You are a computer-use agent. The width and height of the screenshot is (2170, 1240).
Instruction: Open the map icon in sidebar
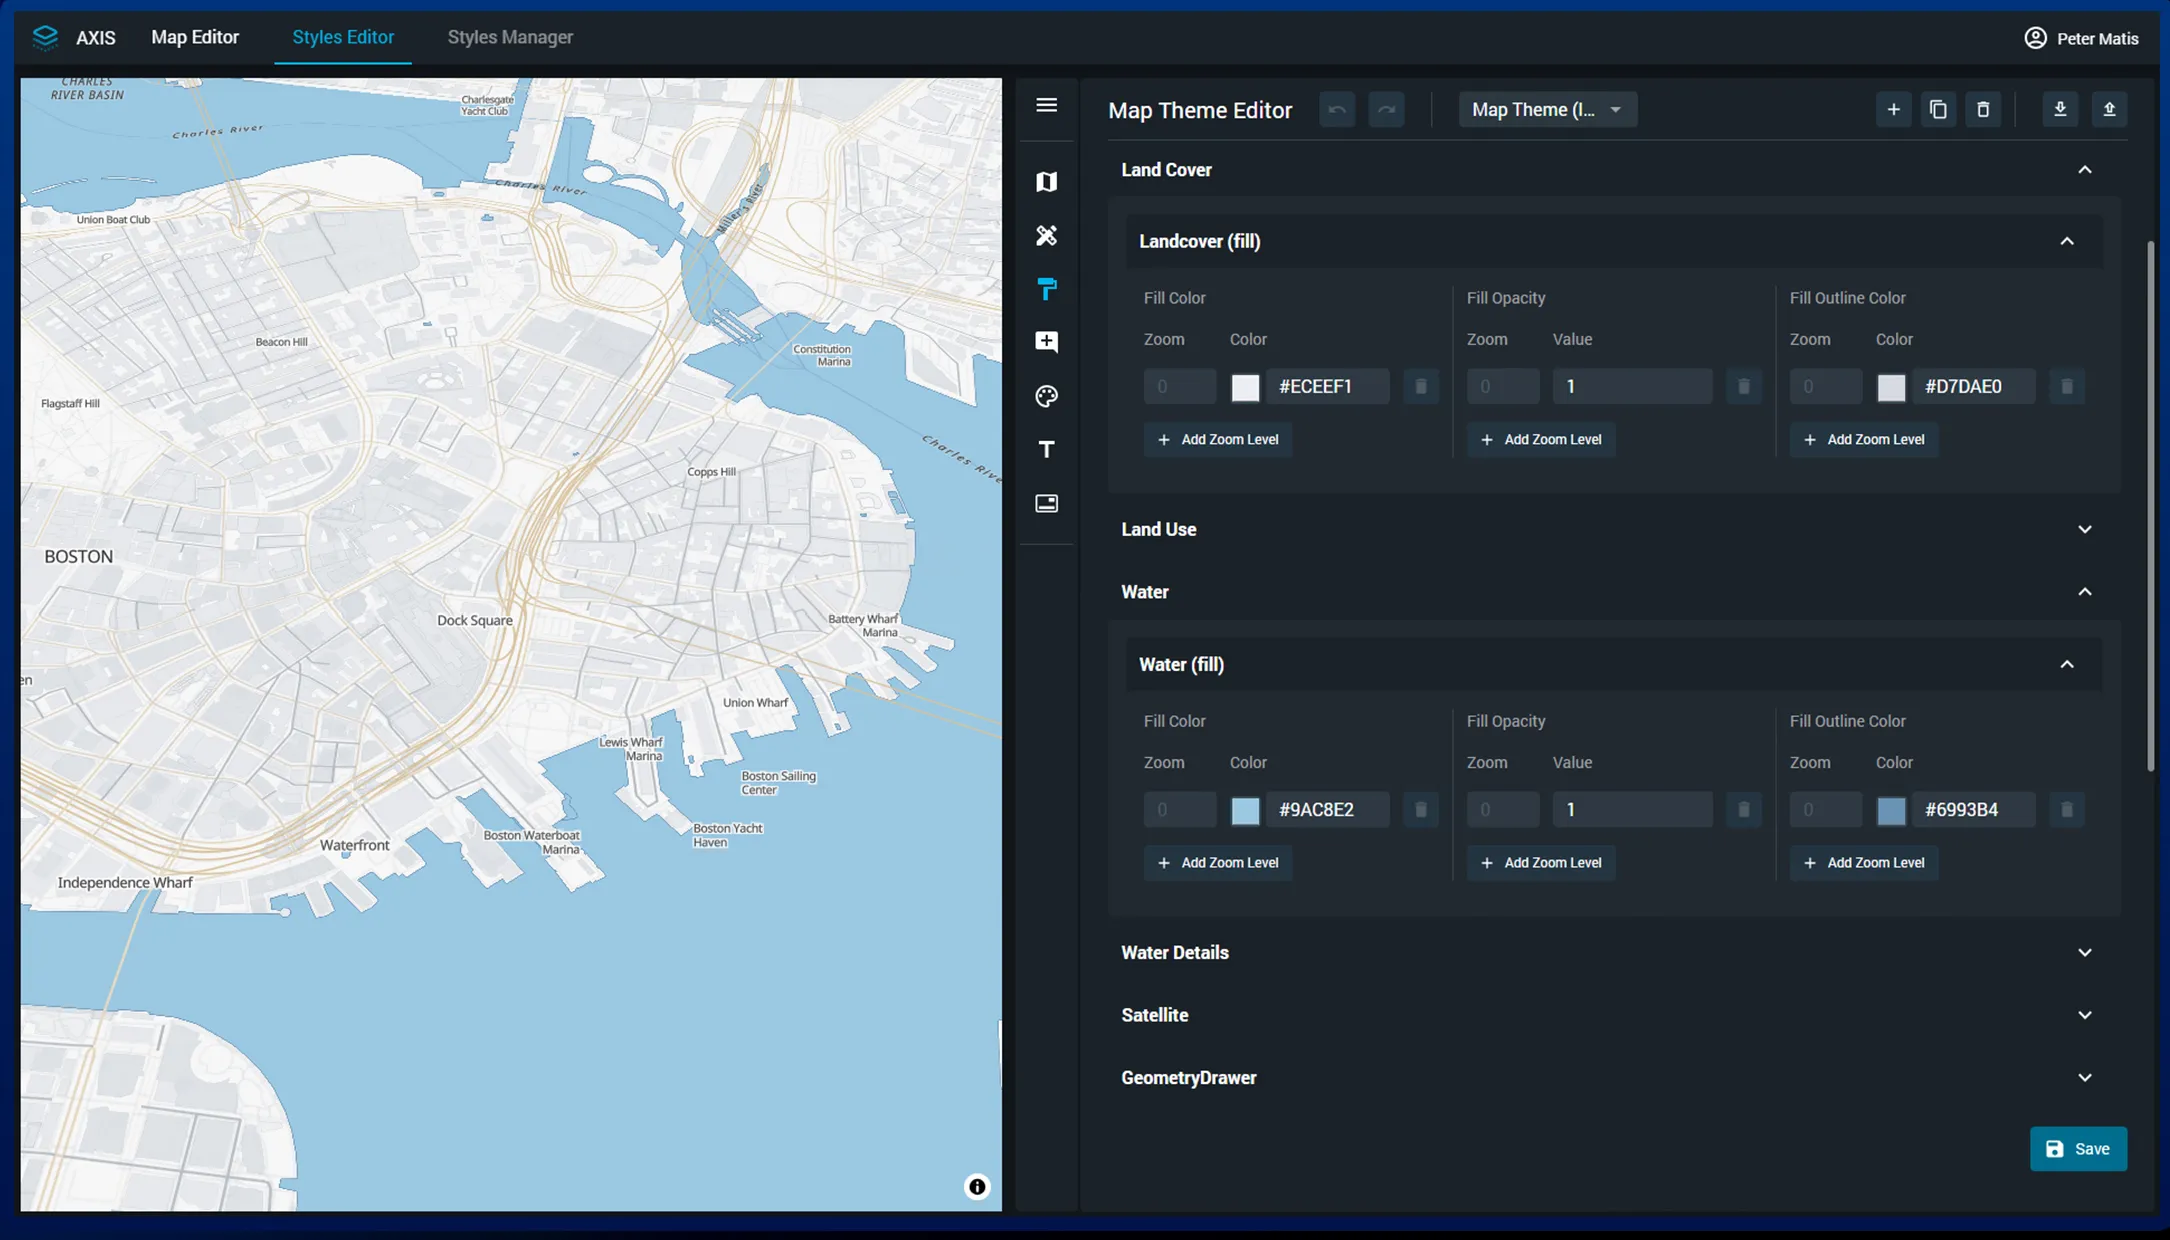pos(1046,182)
